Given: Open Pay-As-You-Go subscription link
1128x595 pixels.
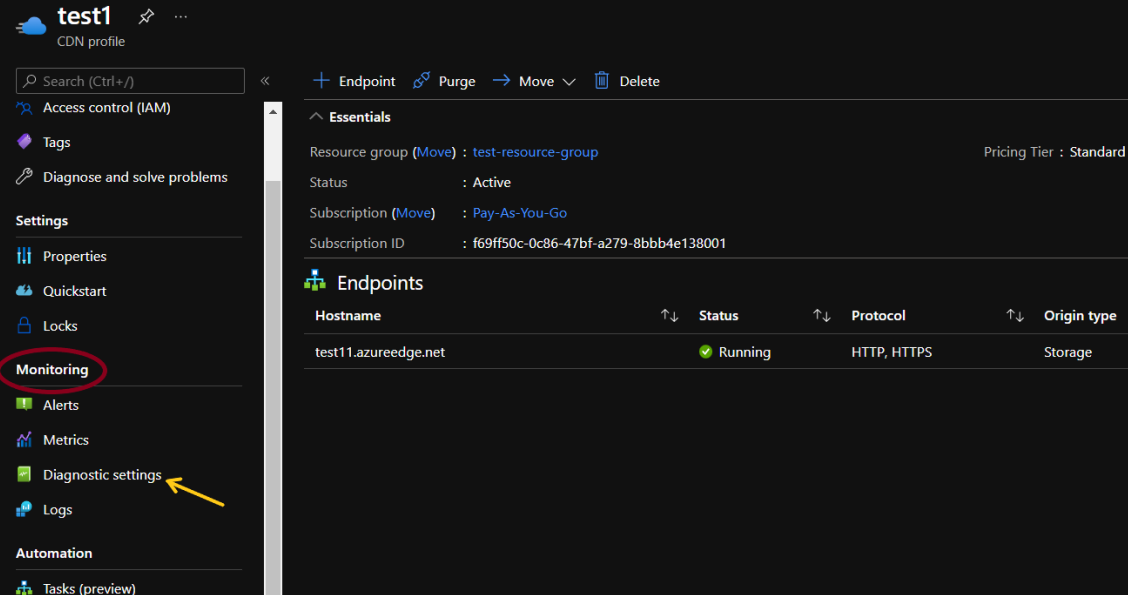Looking at the screenshot, I should pos(519,213).
